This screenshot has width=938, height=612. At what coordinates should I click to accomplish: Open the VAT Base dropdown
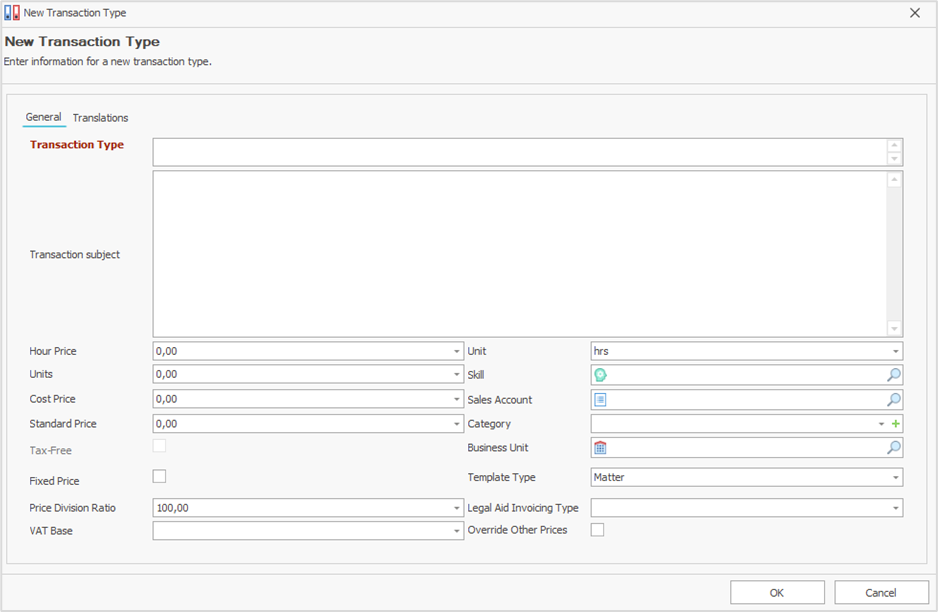pos(456,532)
